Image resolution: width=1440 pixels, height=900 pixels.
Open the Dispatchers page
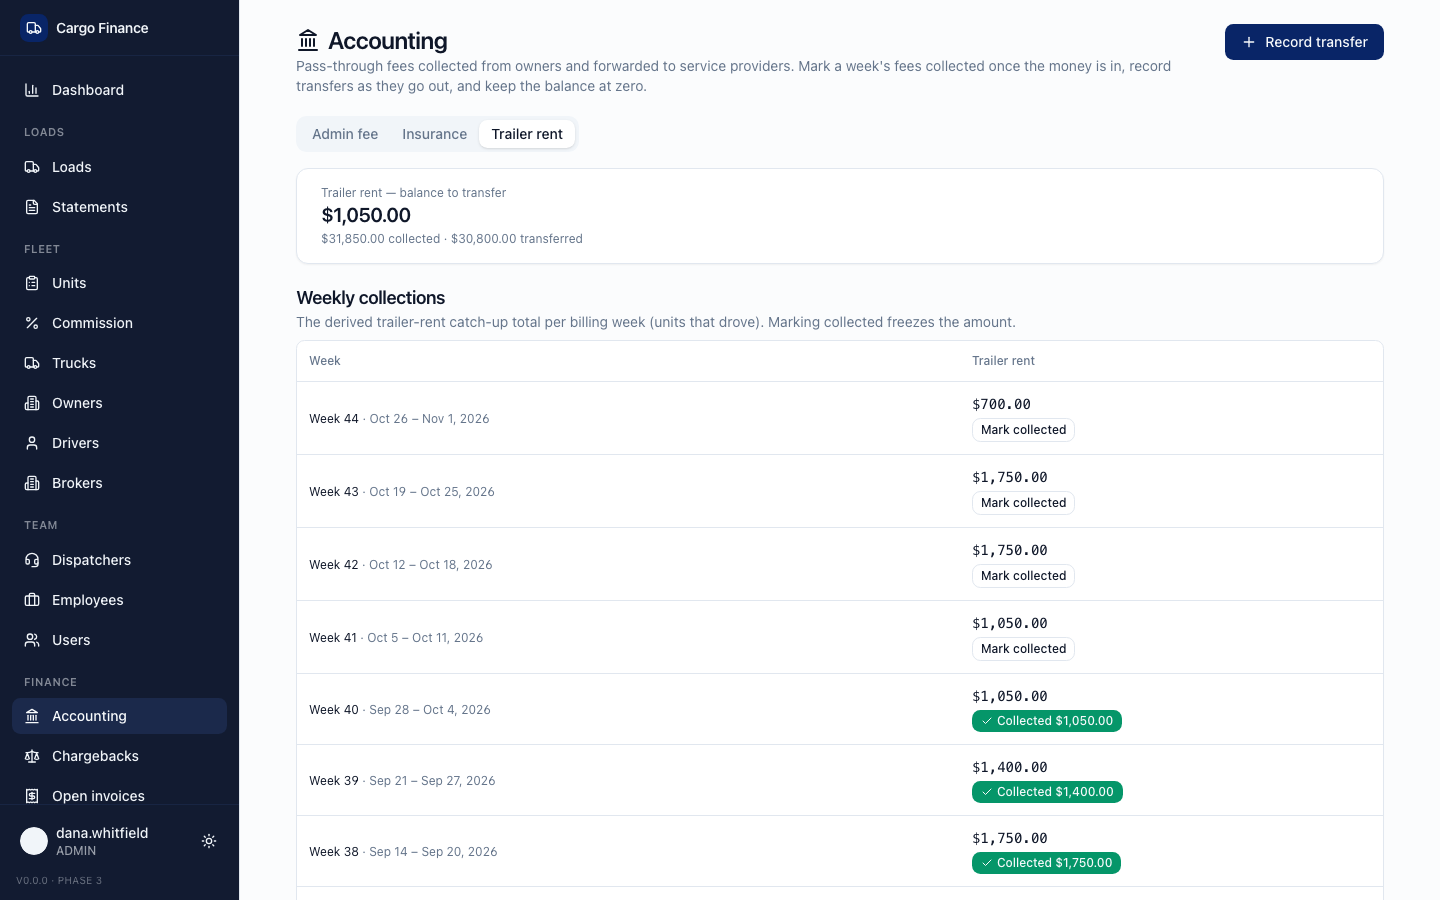119,560
